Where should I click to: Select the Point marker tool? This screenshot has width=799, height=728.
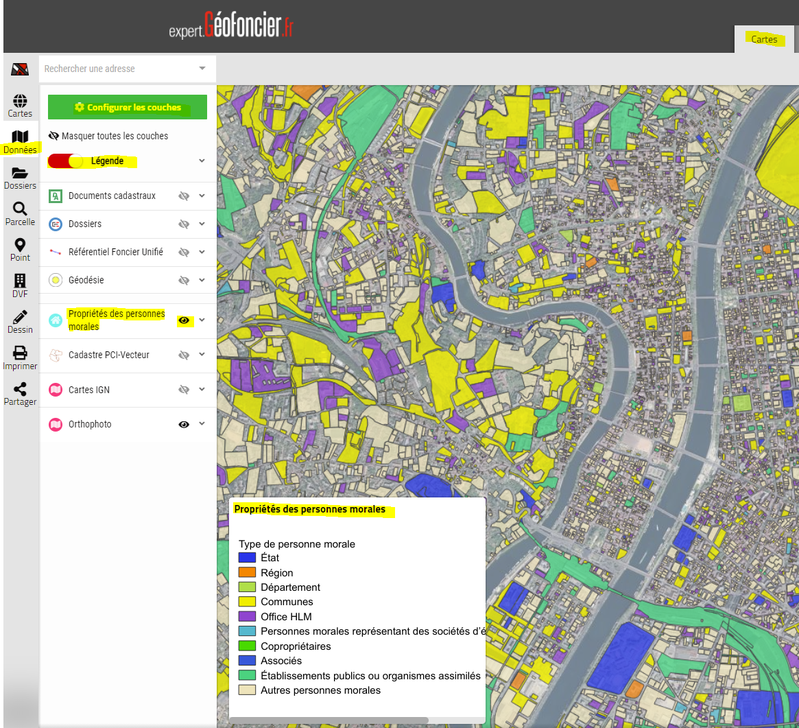pyautogui.click(x=20, y=245)
